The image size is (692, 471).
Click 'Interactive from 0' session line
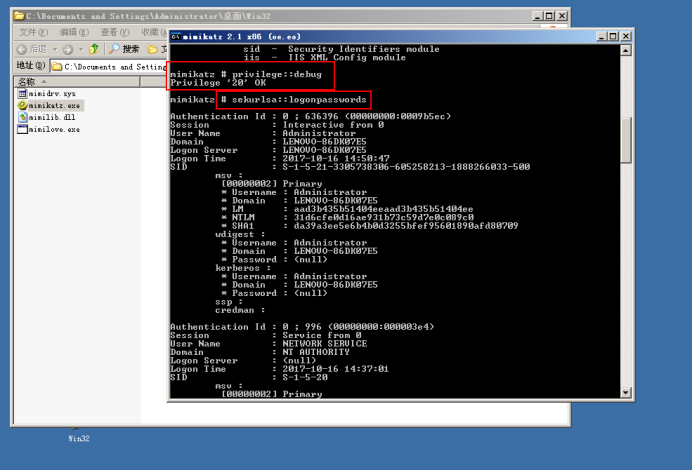click(x=277, y=125)
